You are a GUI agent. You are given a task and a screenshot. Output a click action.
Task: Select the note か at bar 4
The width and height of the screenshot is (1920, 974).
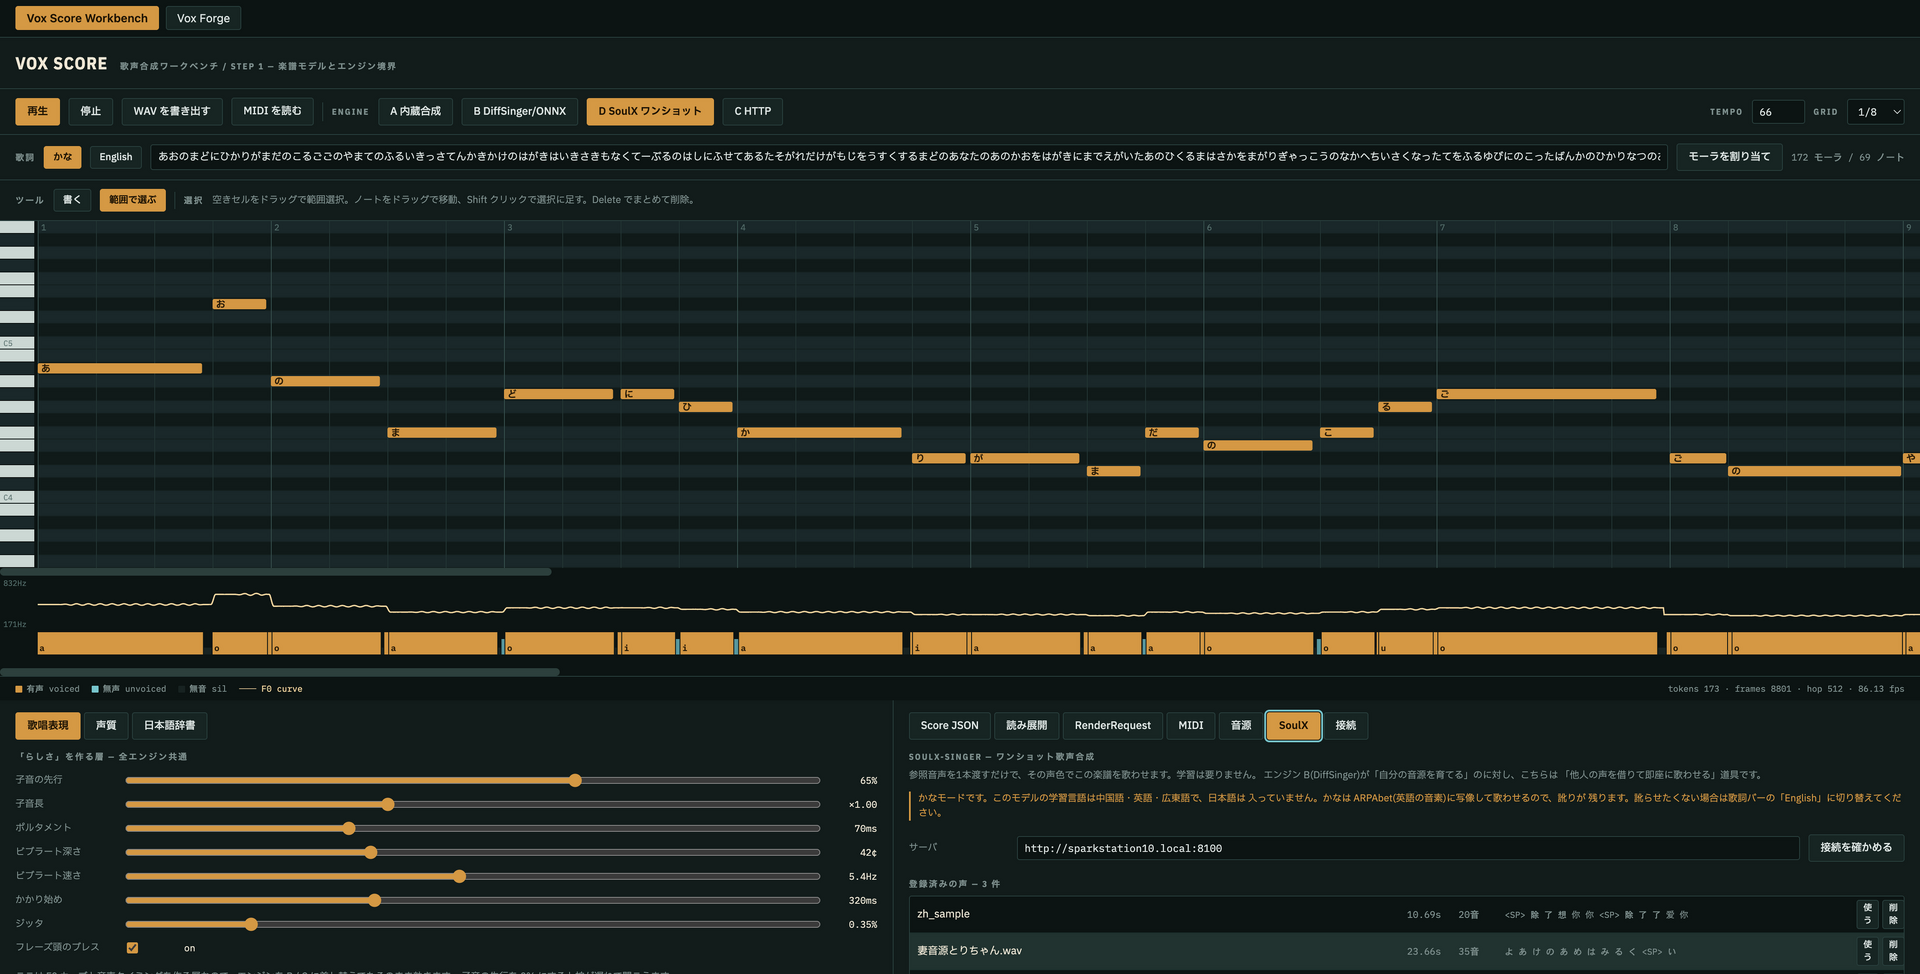[x=819, y=432]
